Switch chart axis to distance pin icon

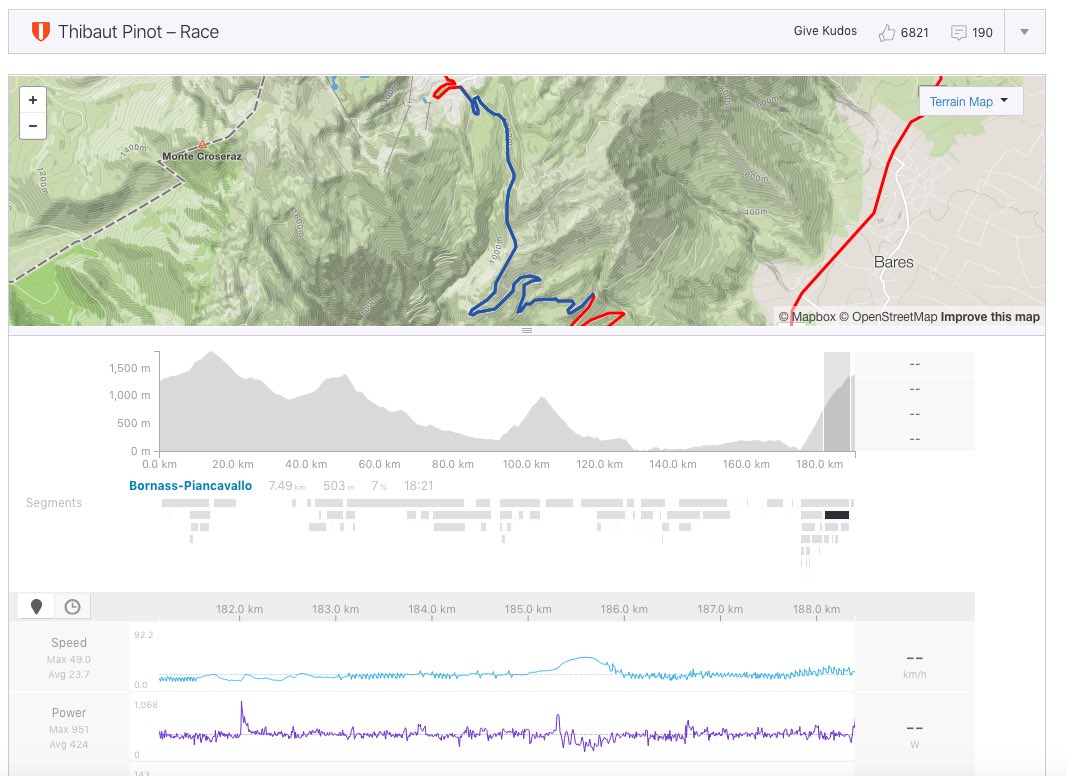(x=37, y=607)
